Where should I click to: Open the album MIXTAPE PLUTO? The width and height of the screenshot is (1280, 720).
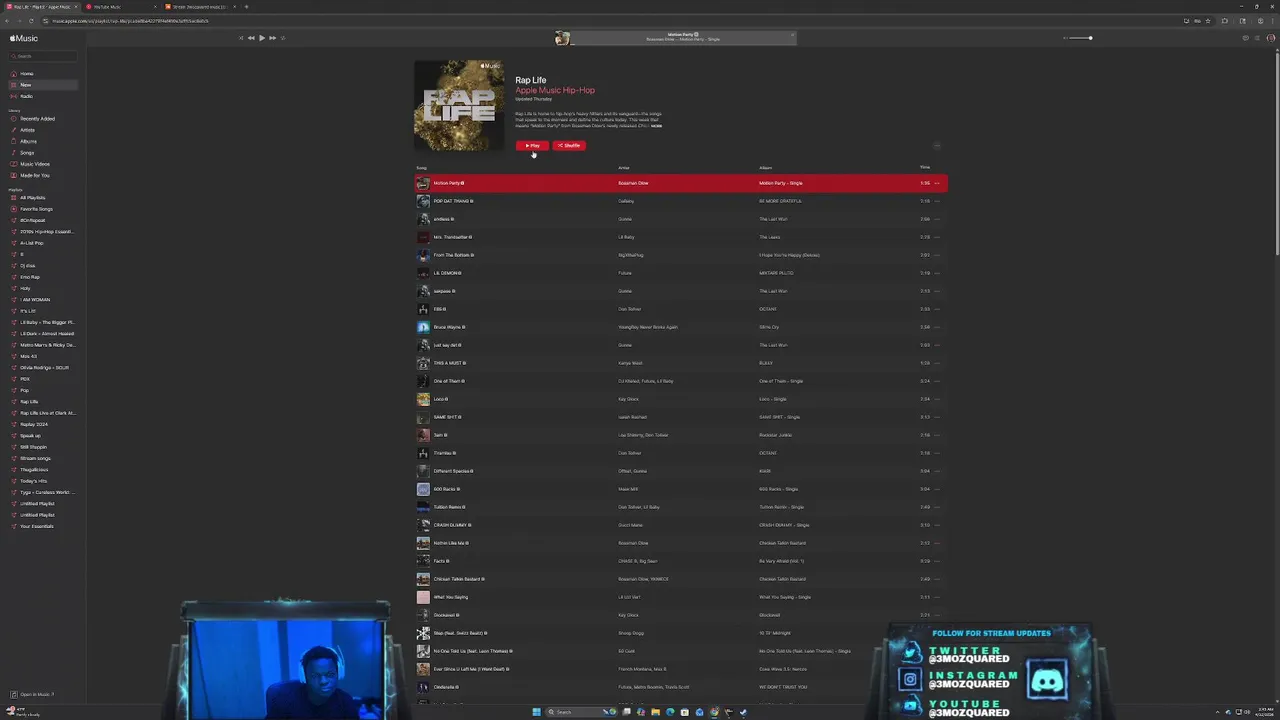tap(776, 273)
